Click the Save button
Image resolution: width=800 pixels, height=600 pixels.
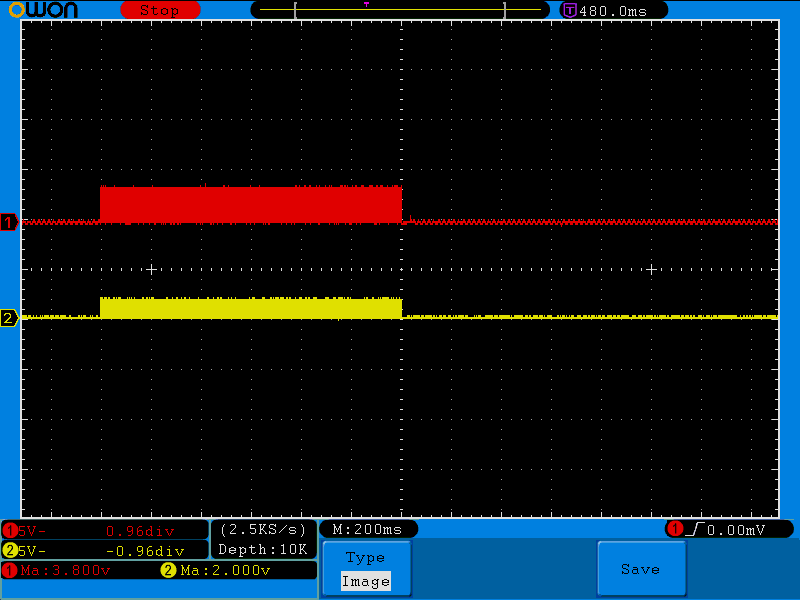pyautogui.click(x=641, y=569)
